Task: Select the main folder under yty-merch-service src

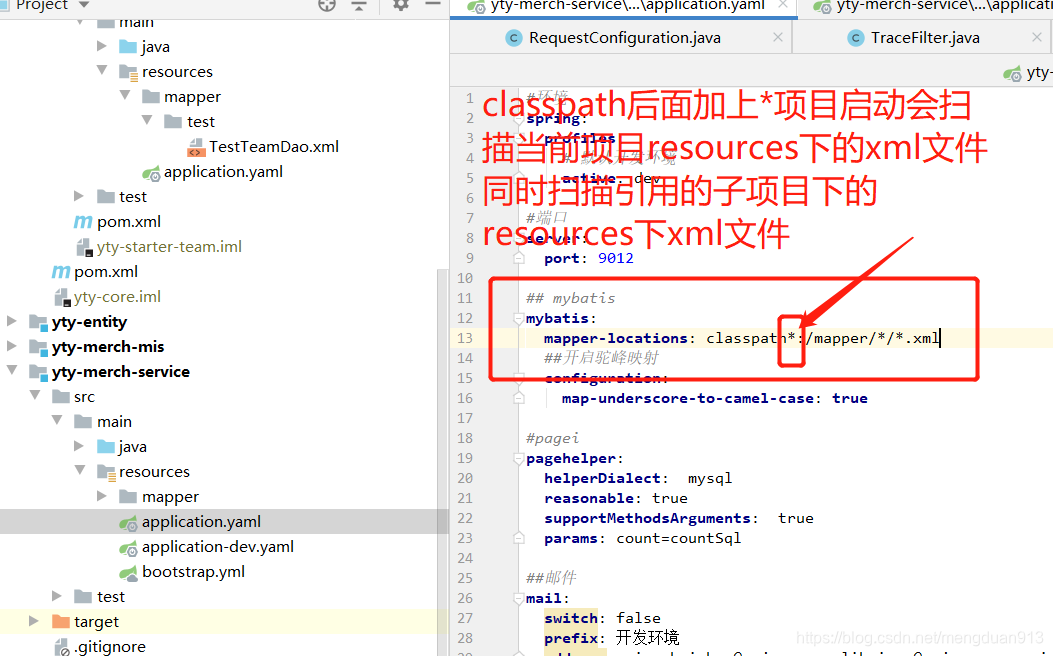Action: tap(114, 422)
